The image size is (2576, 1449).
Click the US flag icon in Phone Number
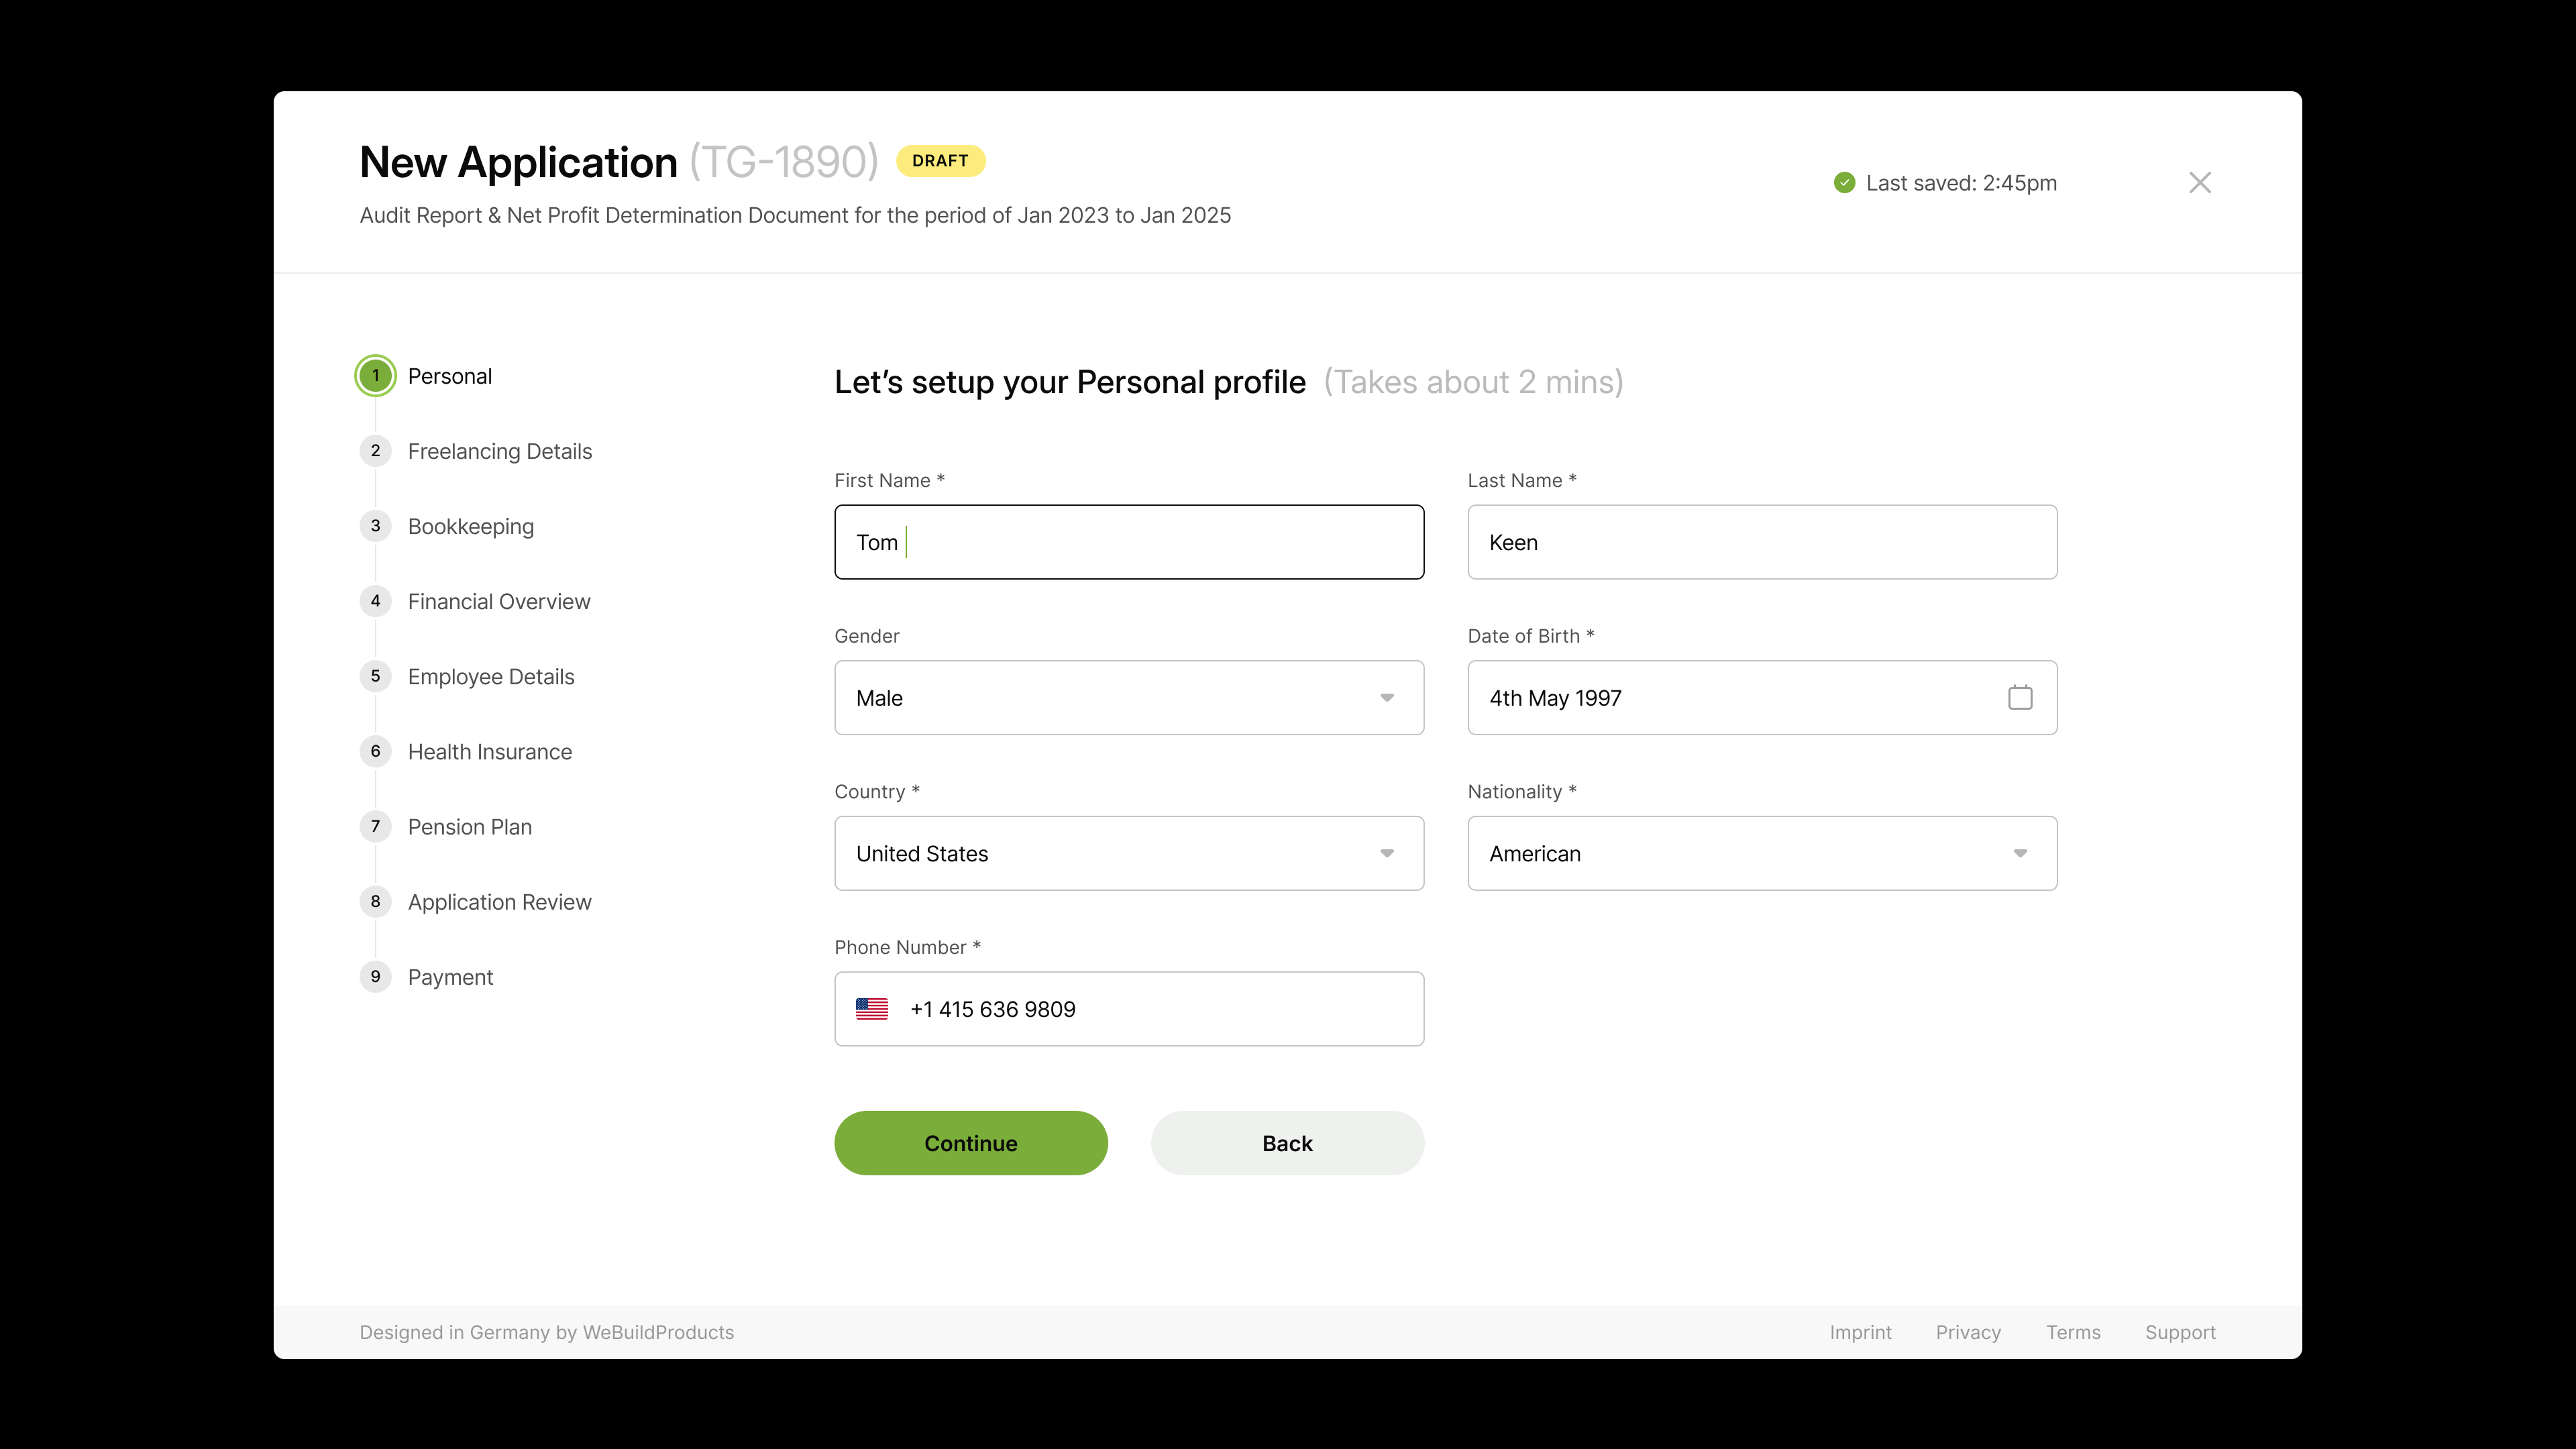click(871, 1009)
